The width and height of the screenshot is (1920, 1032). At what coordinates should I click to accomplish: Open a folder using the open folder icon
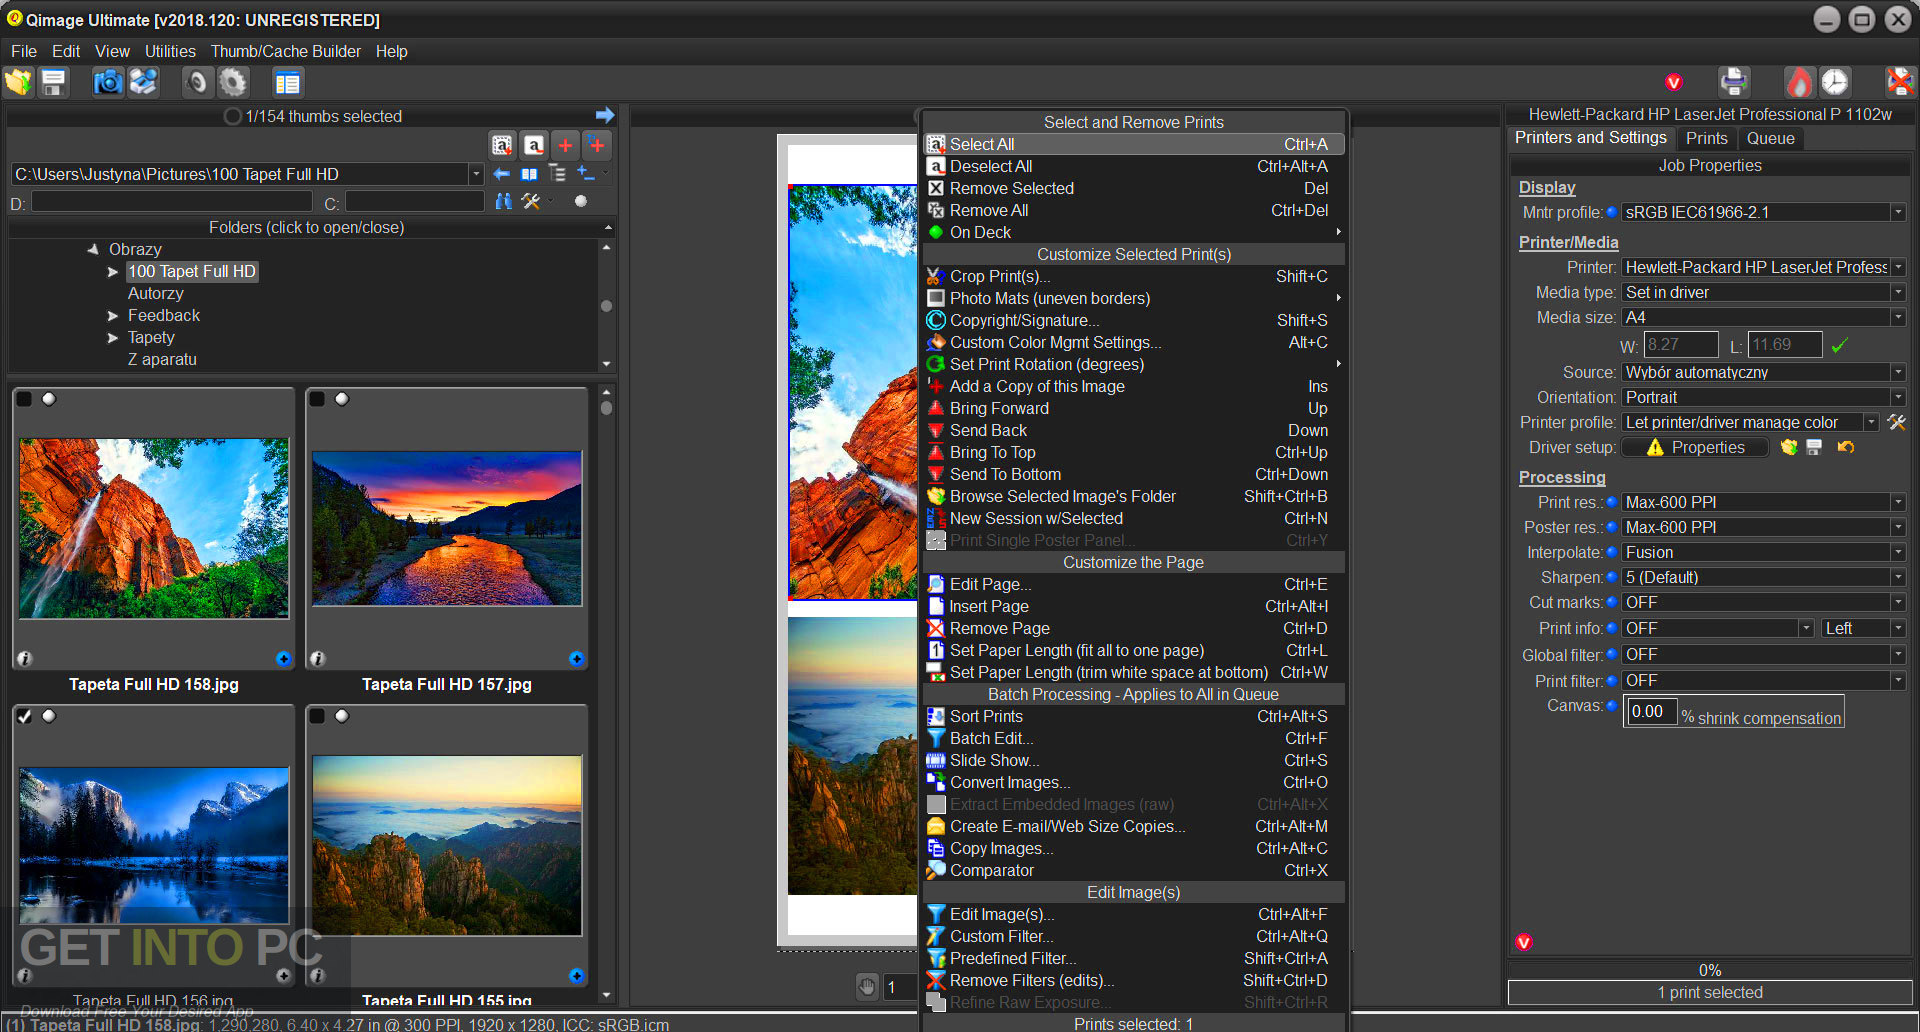tap(17, 82)
